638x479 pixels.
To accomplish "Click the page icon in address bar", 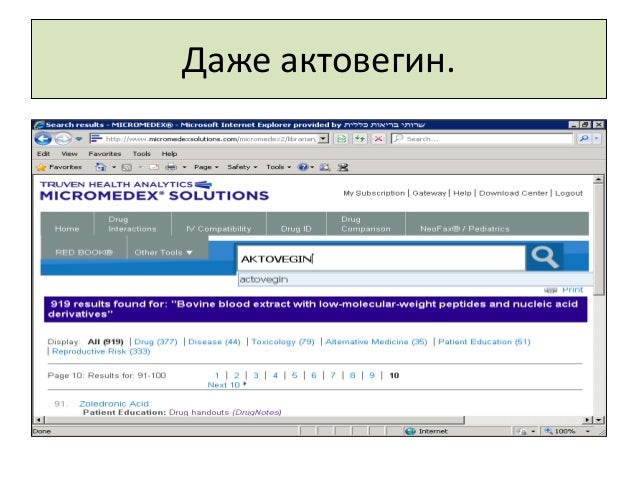I will coord(96,138).
